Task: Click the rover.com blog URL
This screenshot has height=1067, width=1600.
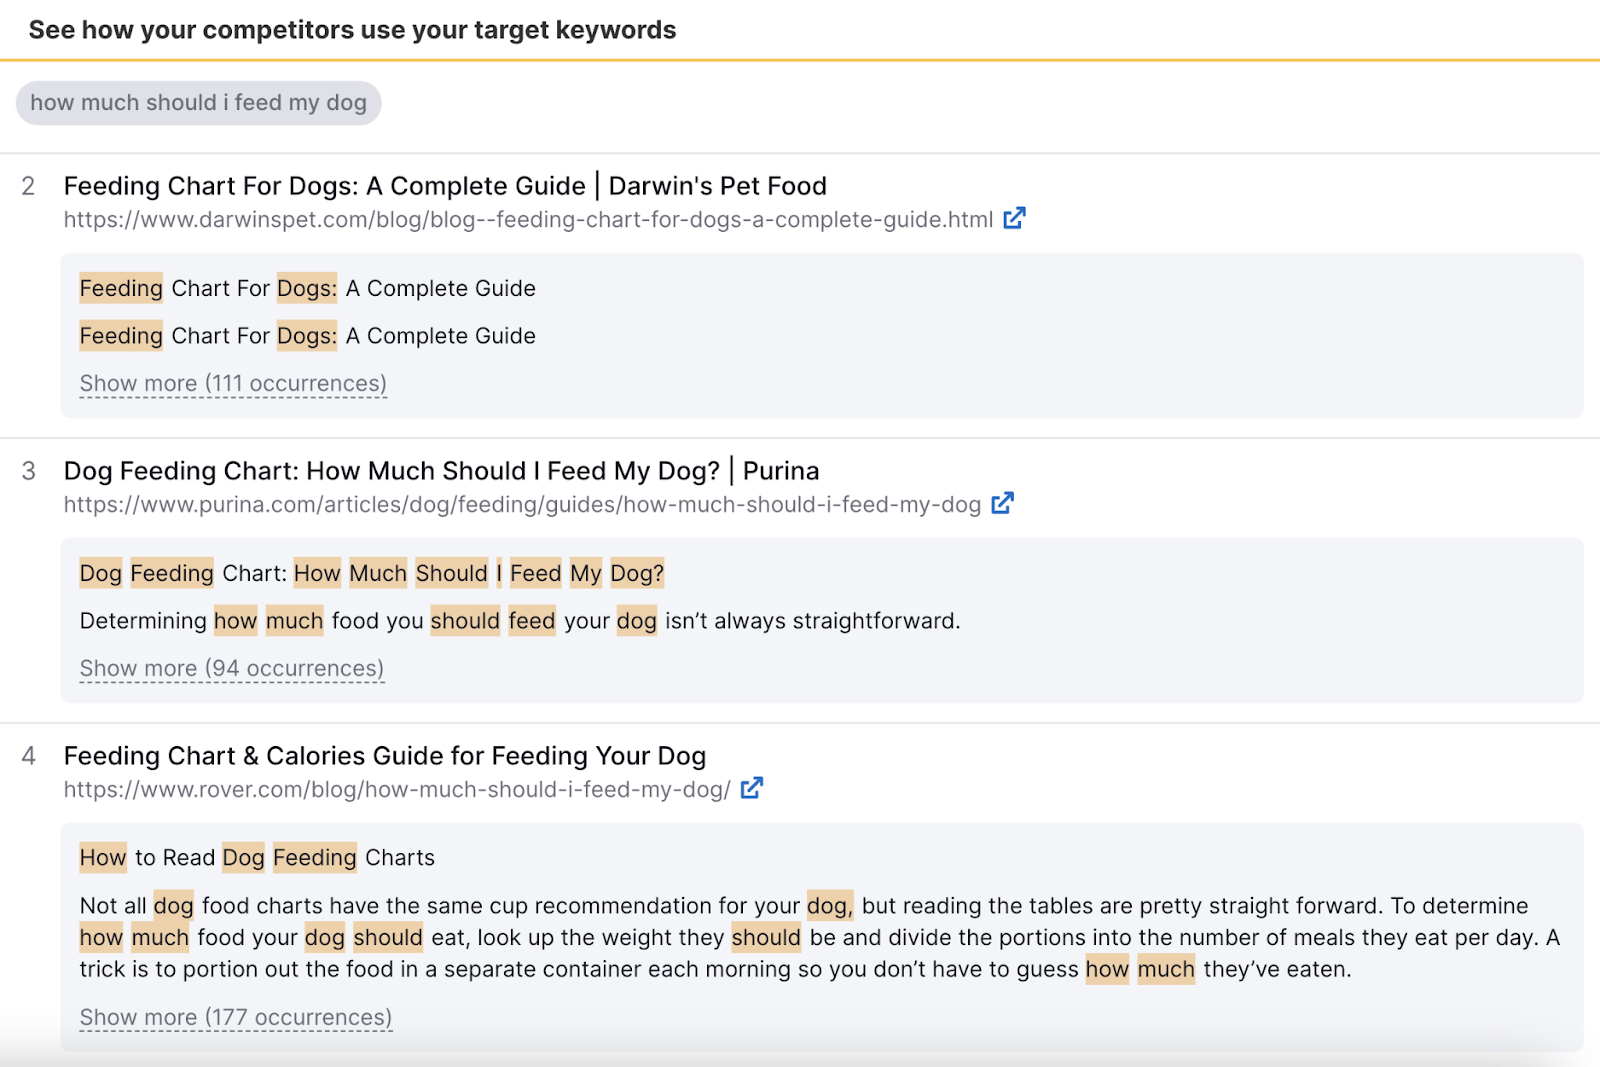Action: pos(395,789)
